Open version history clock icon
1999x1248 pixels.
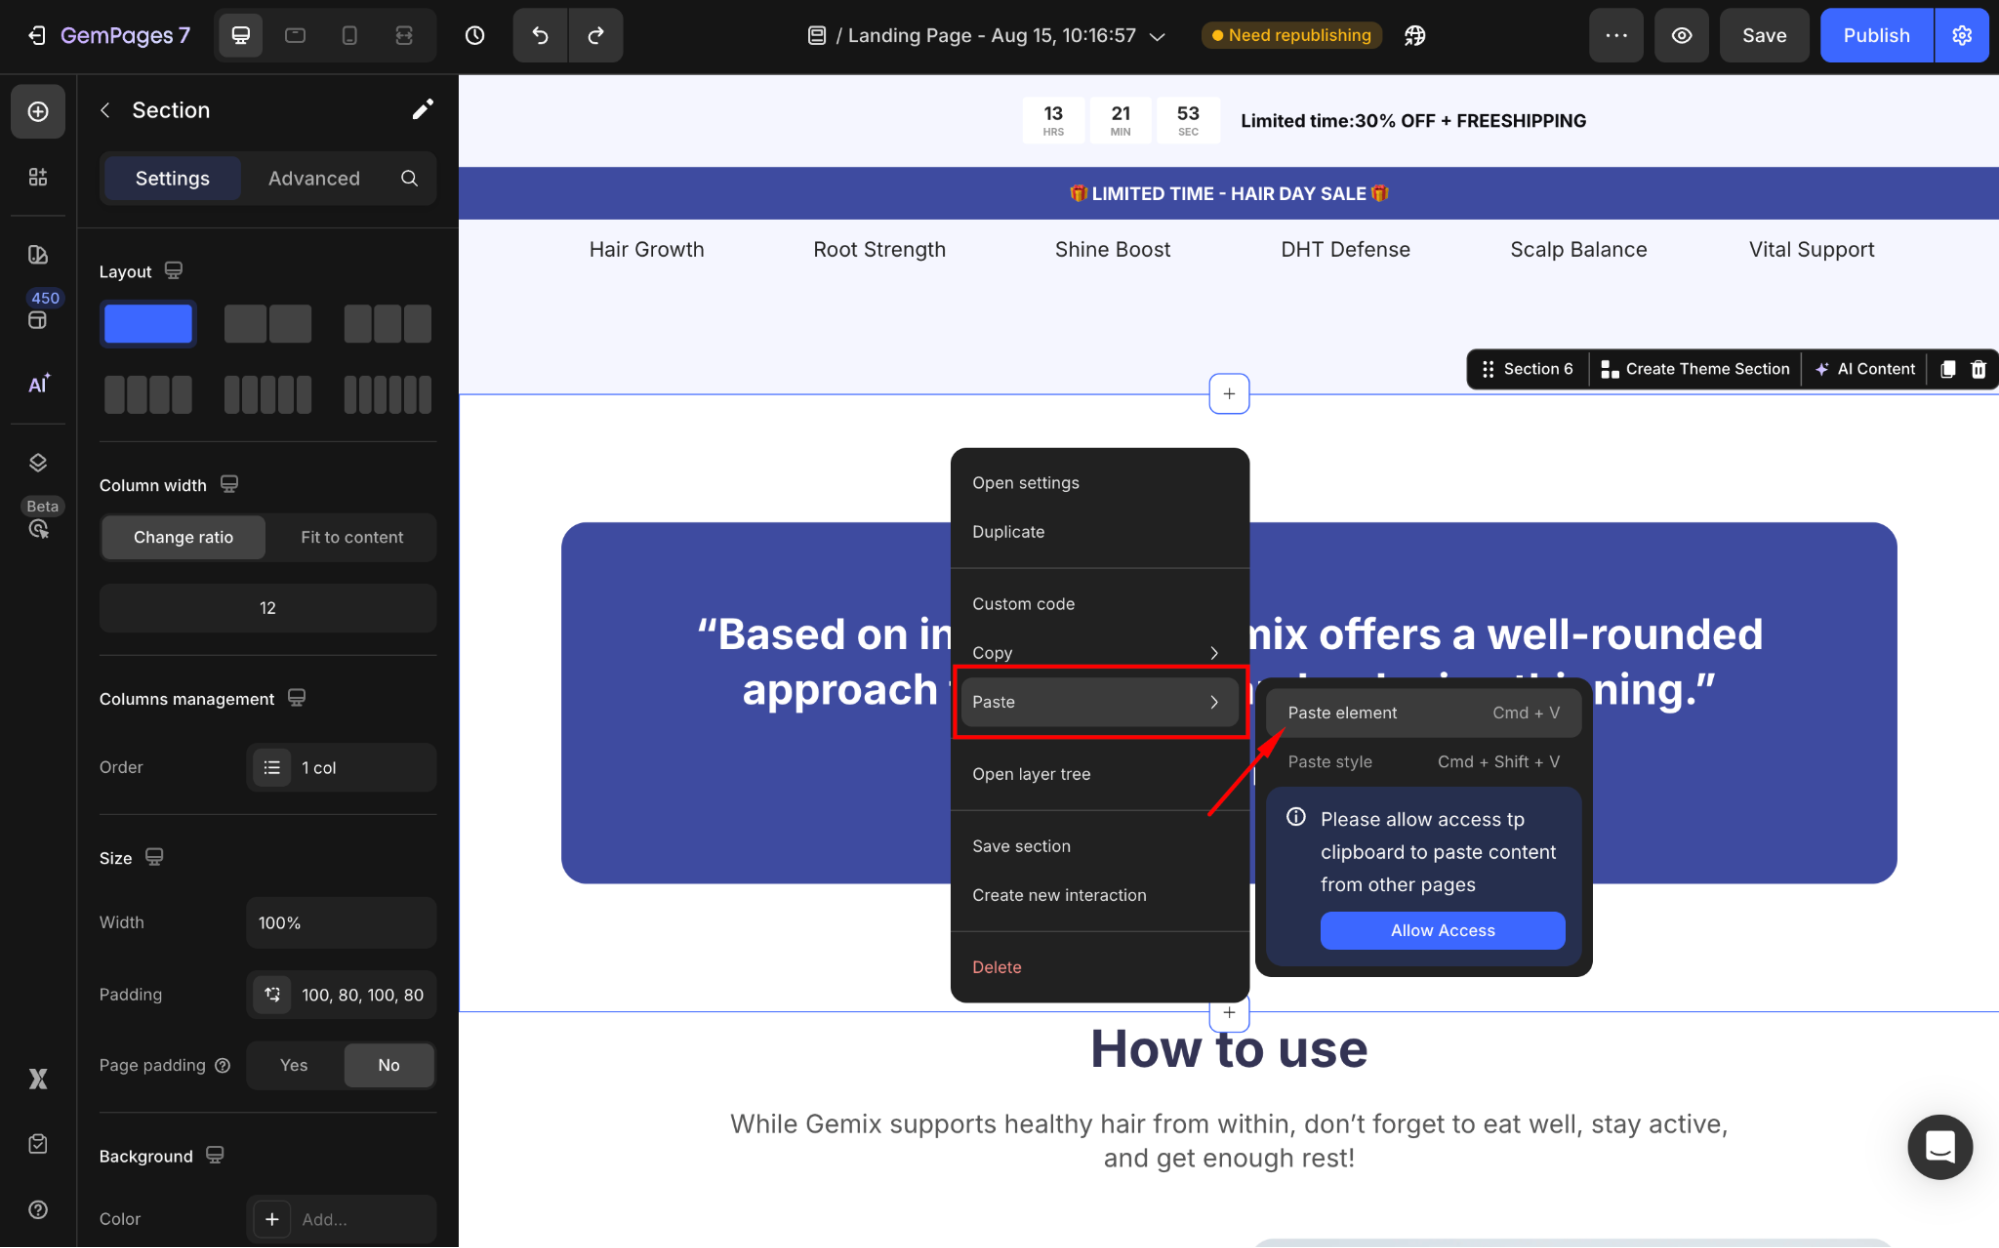[475, 36]
